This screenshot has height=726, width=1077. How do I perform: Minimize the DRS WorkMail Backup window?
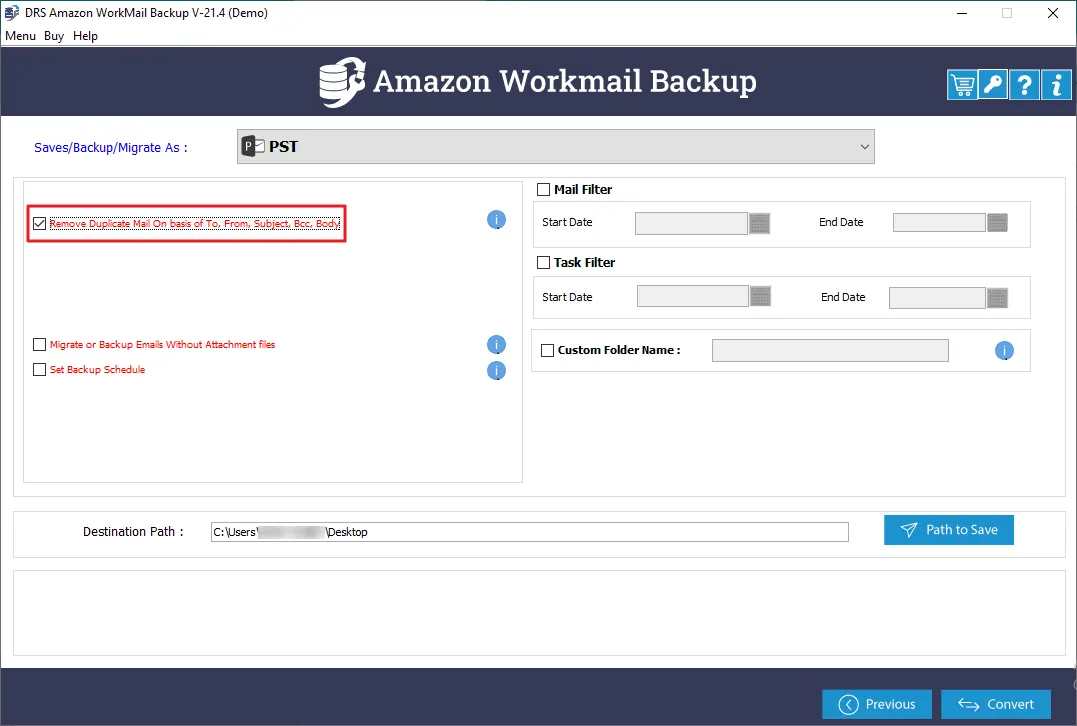[x=962, y=13]
